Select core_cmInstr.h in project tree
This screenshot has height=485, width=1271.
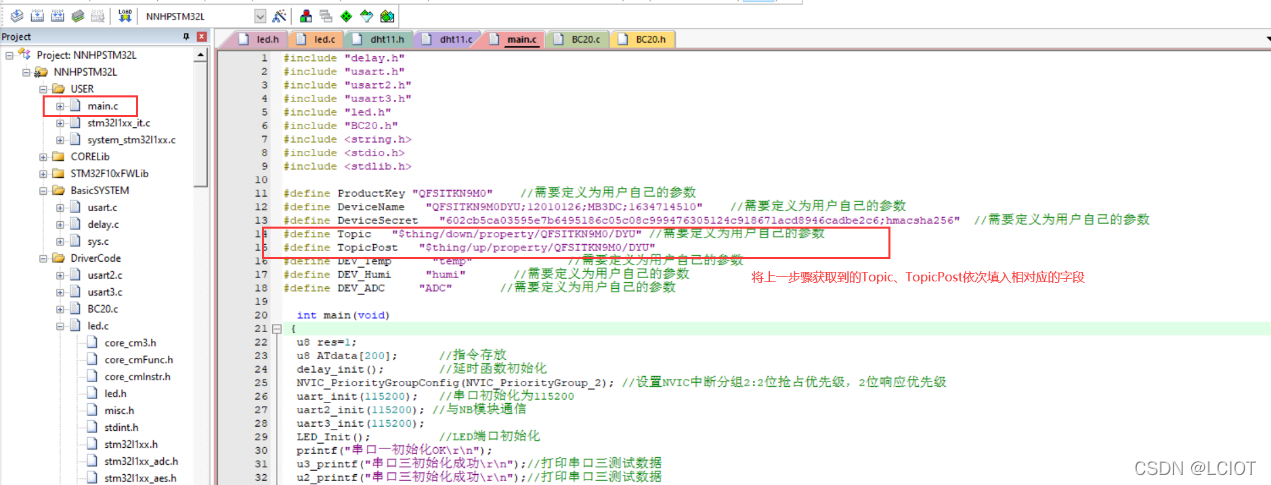point(137,377)
